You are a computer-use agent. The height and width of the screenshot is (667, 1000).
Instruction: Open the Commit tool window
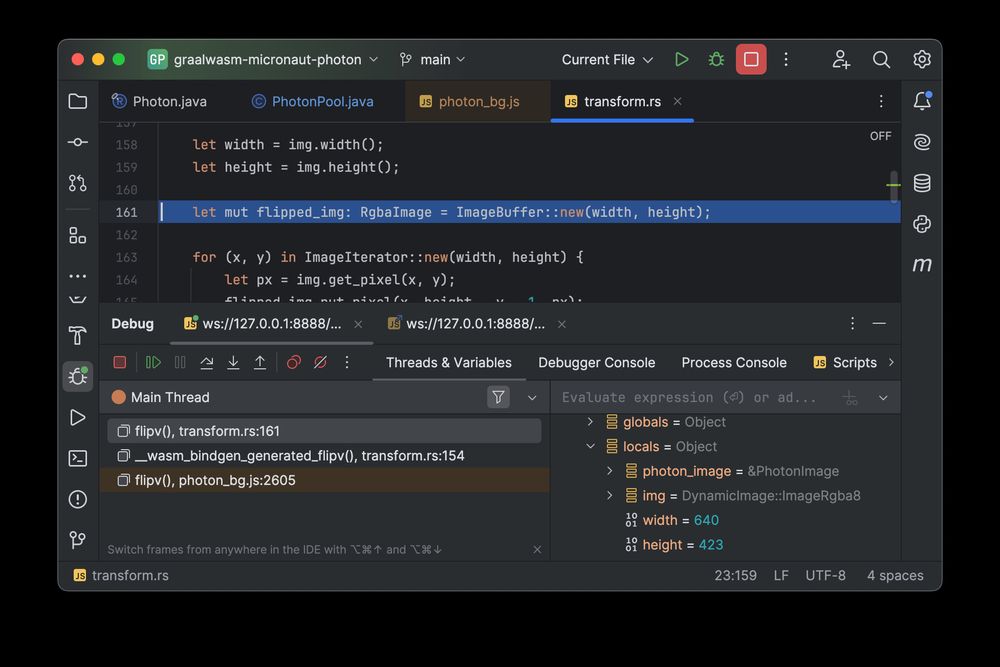(x=78, y=142)
